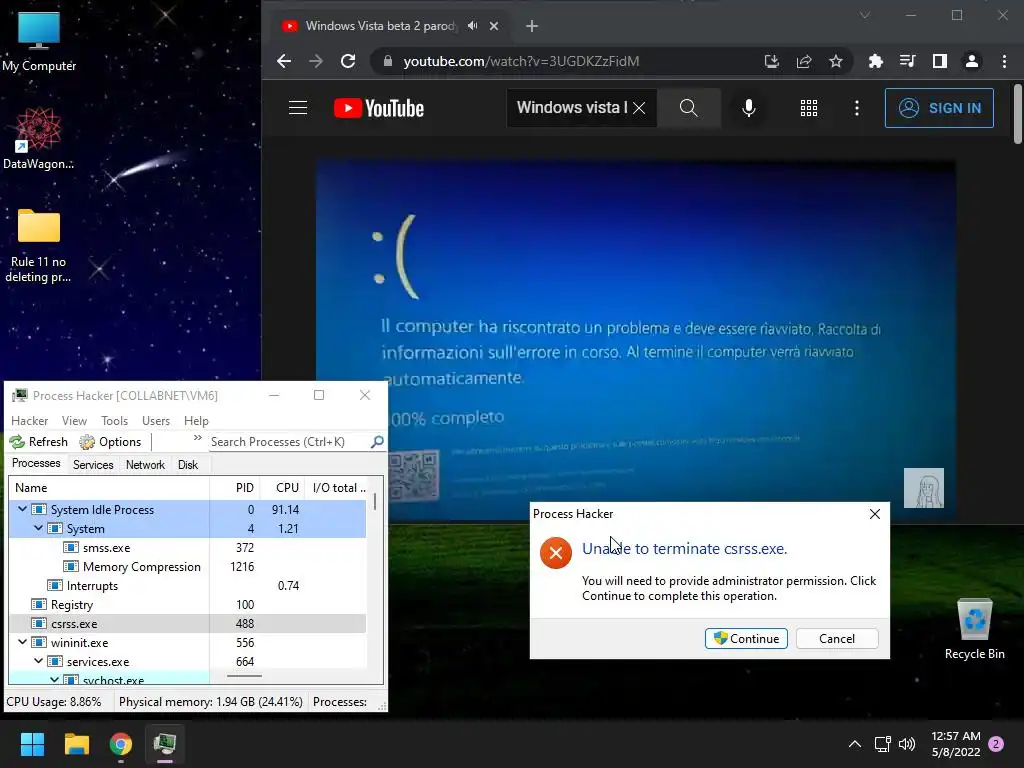Viewport: 1024px width, 768px height.
Task: Mute the tab audio speaker icon
Action: 473,26
